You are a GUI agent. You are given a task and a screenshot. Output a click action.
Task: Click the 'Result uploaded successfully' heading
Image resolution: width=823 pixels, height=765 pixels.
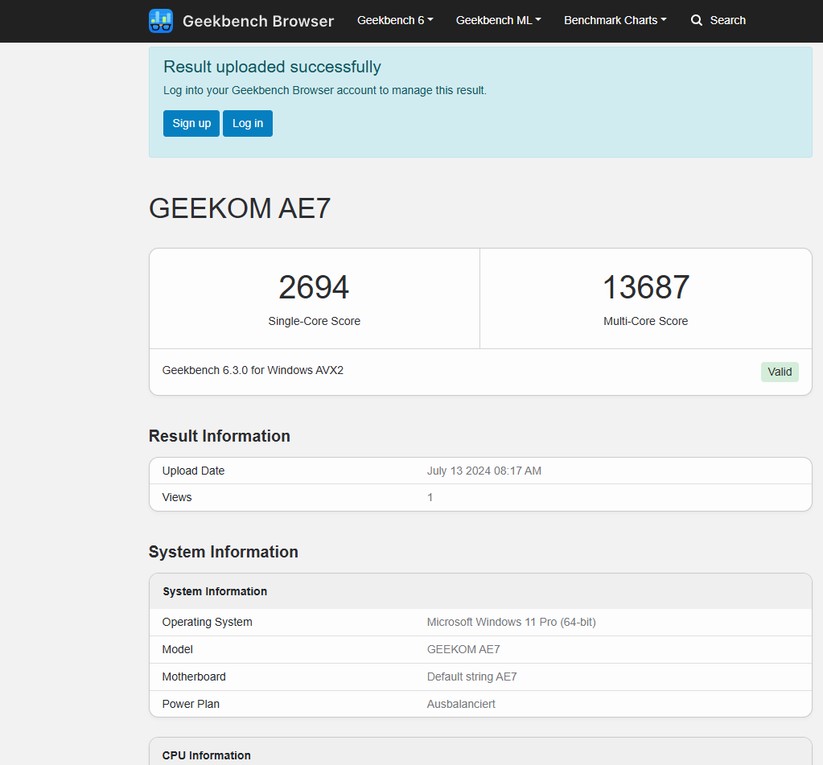point(272,67)
